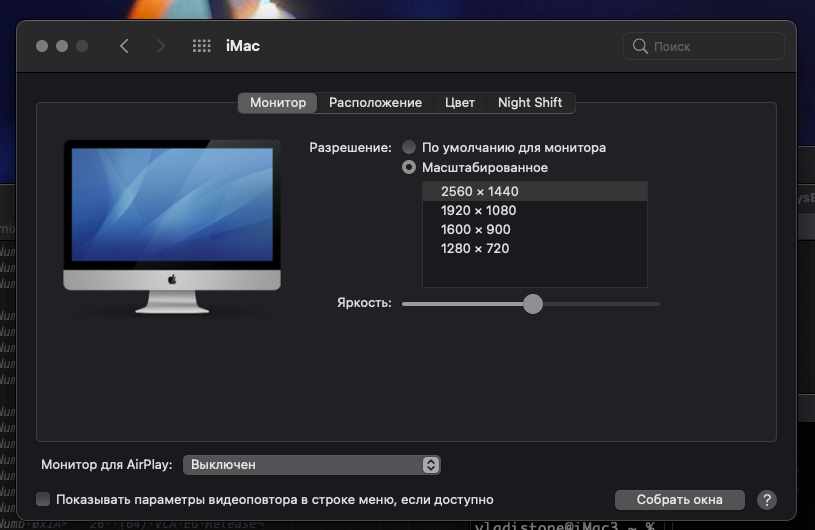Viewport: 815px width, 530px height.
Task: Click the Собрать окна button
Action: pos(679,500)
